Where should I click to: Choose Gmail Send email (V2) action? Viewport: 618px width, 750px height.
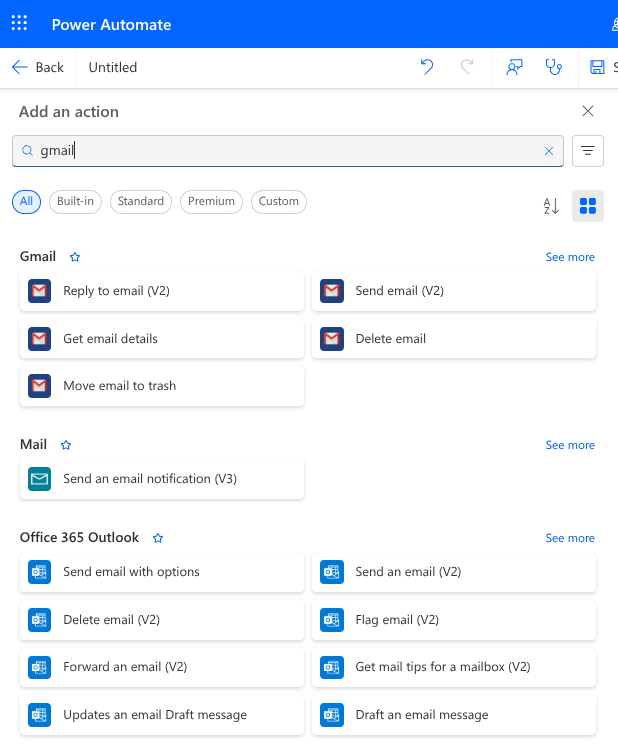pos(454,291)
